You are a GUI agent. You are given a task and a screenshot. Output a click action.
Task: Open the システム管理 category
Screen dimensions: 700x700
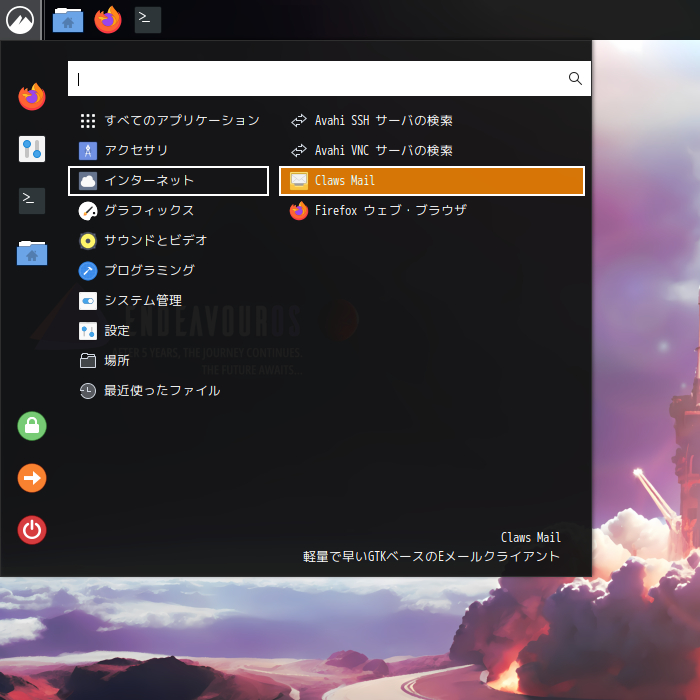coord(169,301)
